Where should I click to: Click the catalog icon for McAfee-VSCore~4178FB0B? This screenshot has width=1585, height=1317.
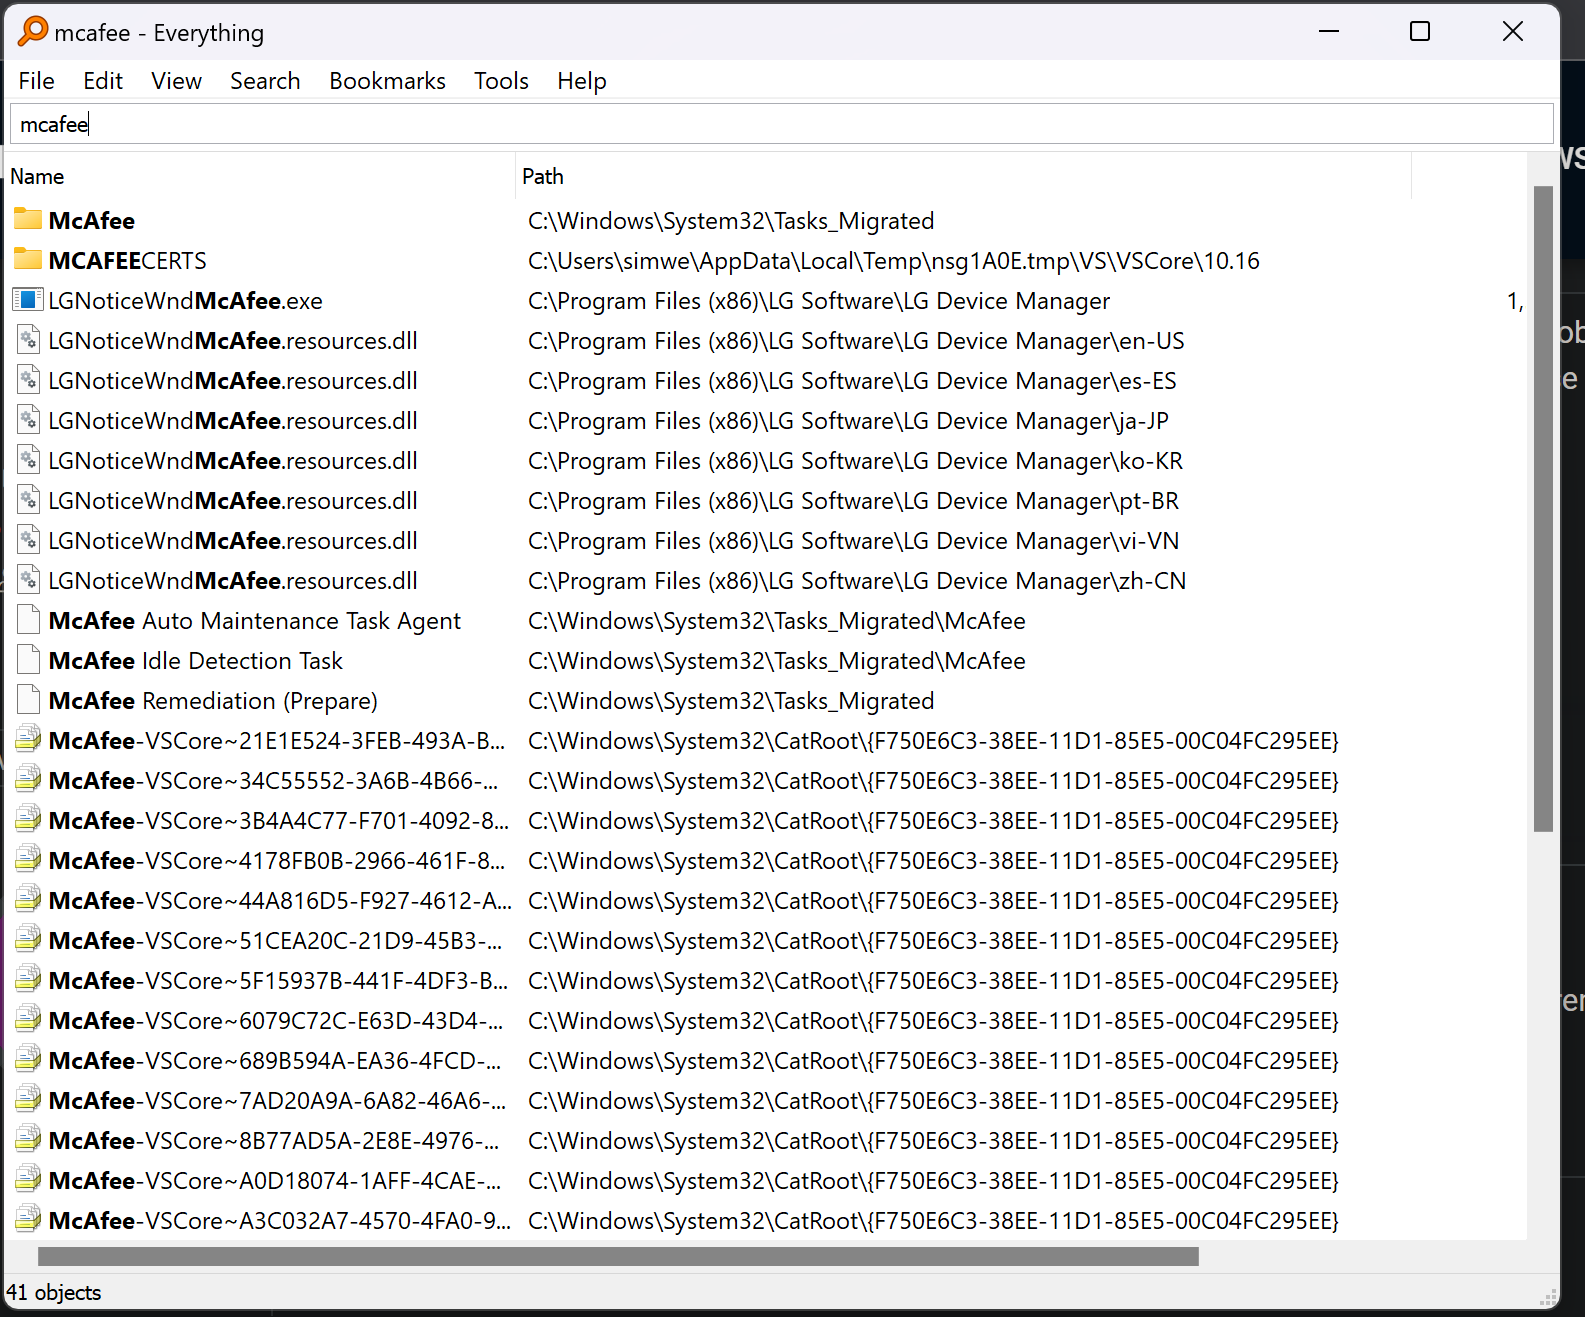28,859
